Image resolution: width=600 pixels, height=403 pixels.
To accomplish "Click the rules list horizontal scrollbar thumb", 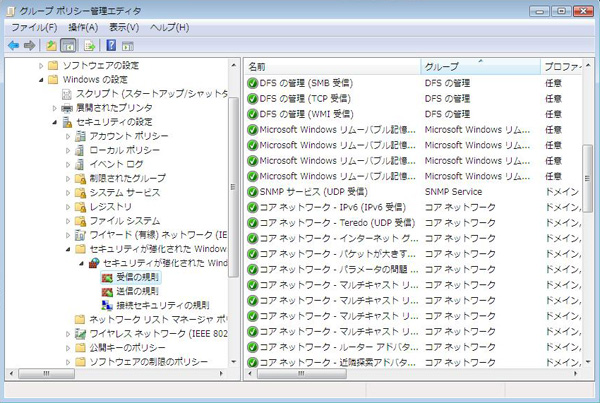I will [302, 373].
